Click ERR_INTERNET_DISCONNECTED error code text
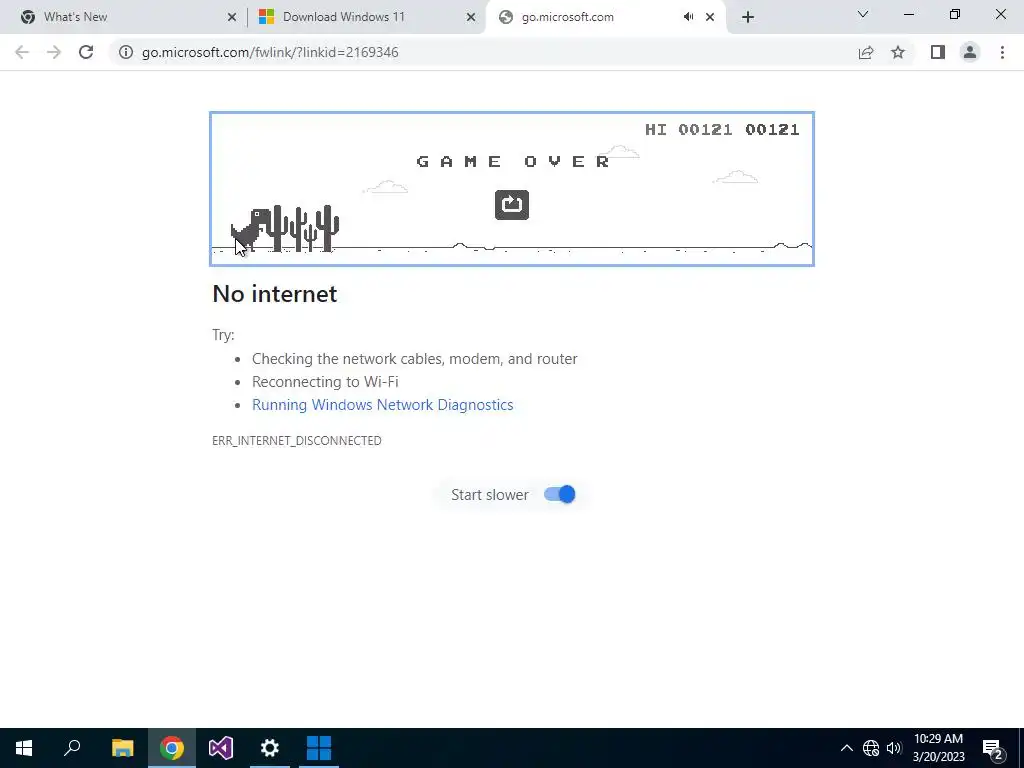The height and width of the screenshot is (768, 1024). click(296, 441)
